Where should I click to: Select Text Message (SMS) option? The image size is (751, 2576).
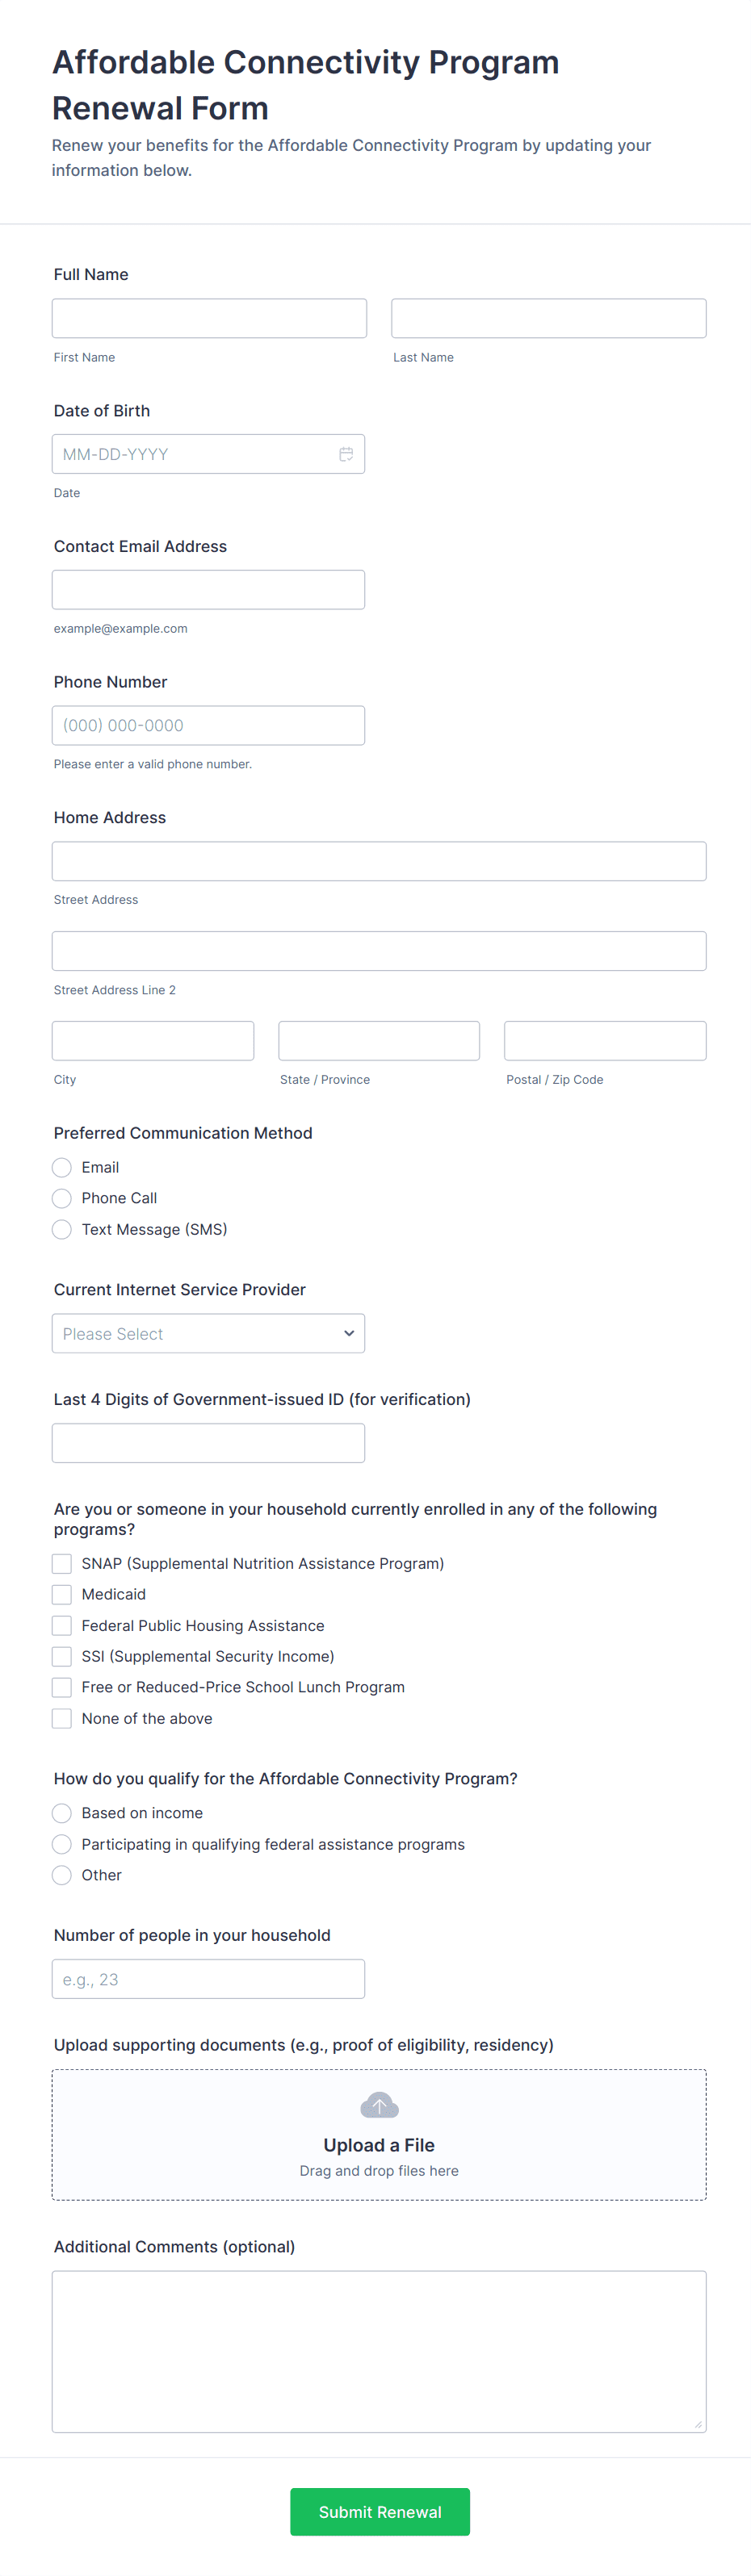click(x=62, y=1229)
